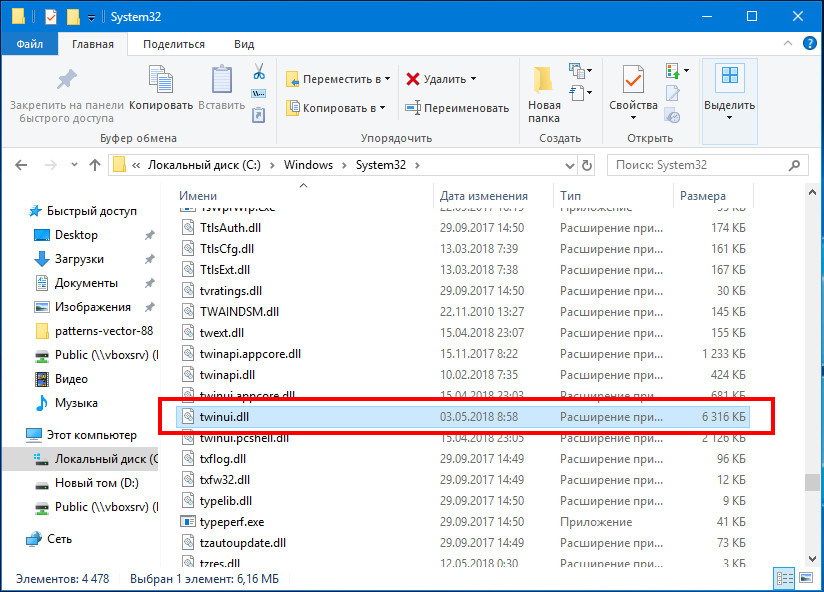Click the twinui.dll file icon
The width and height of the screenshot is (824, 592).
click(188, 417)
